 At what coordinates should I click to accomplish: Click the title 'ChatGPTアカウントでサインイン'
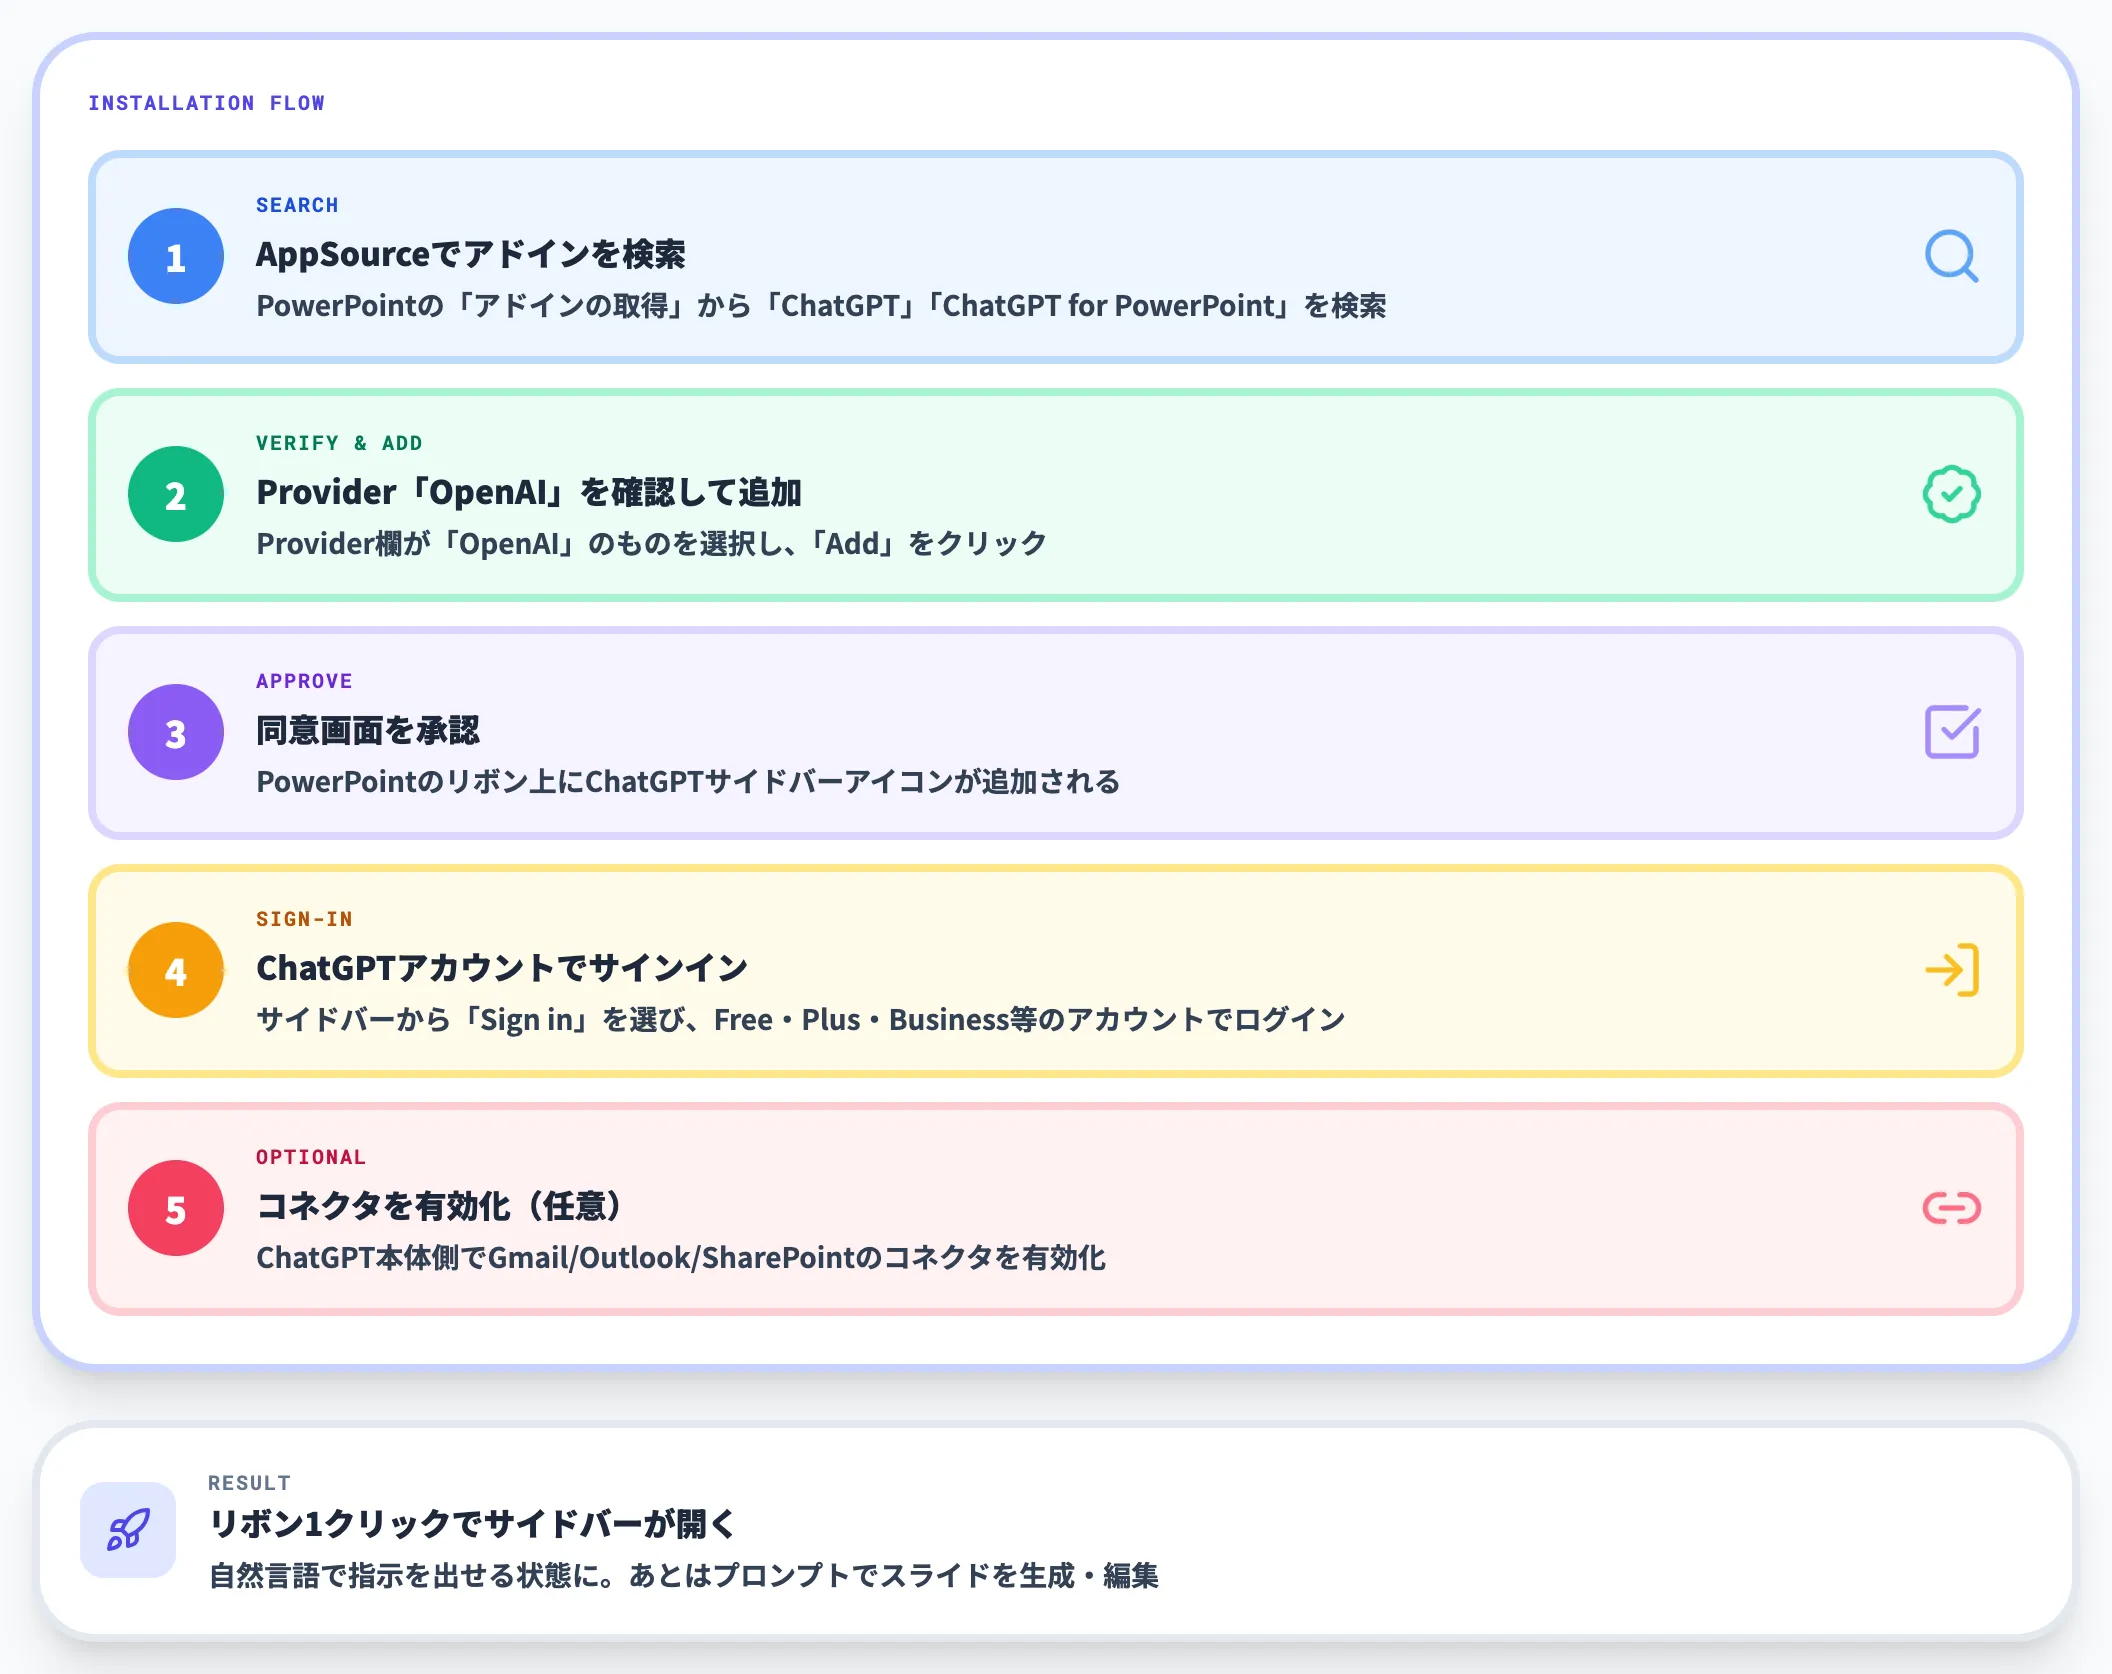502,968
